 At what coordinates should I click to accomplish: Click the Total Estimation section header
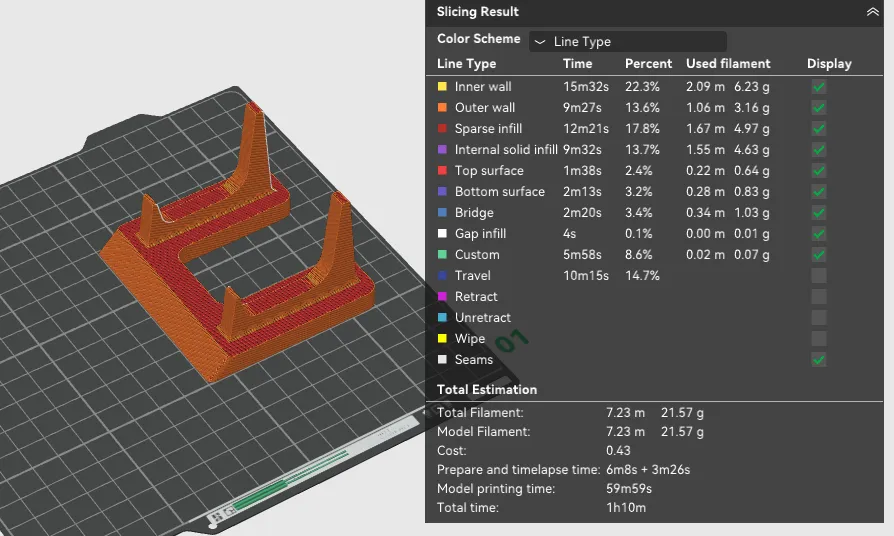[x=487, y=389]
